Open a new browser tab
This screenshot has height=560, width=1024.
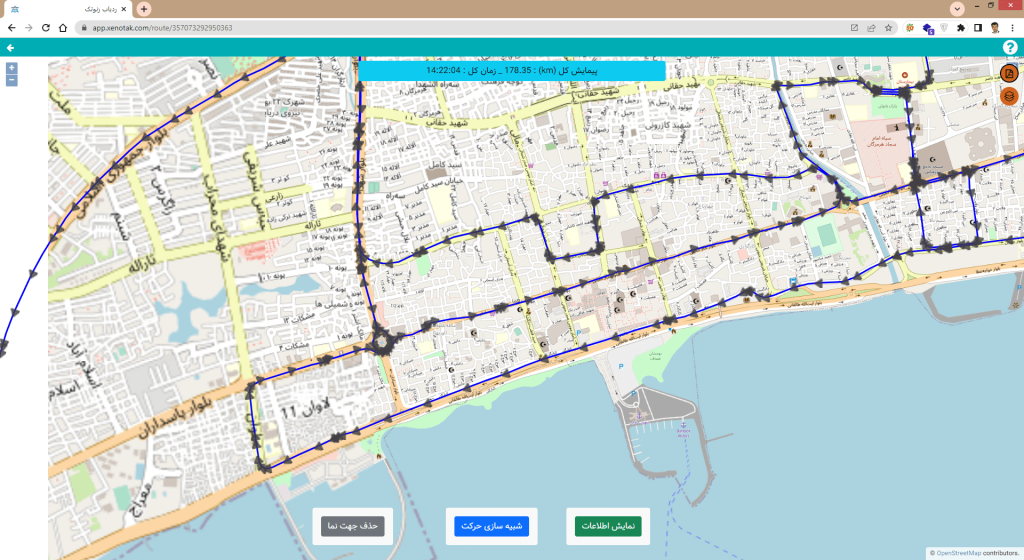click(144, 9)
